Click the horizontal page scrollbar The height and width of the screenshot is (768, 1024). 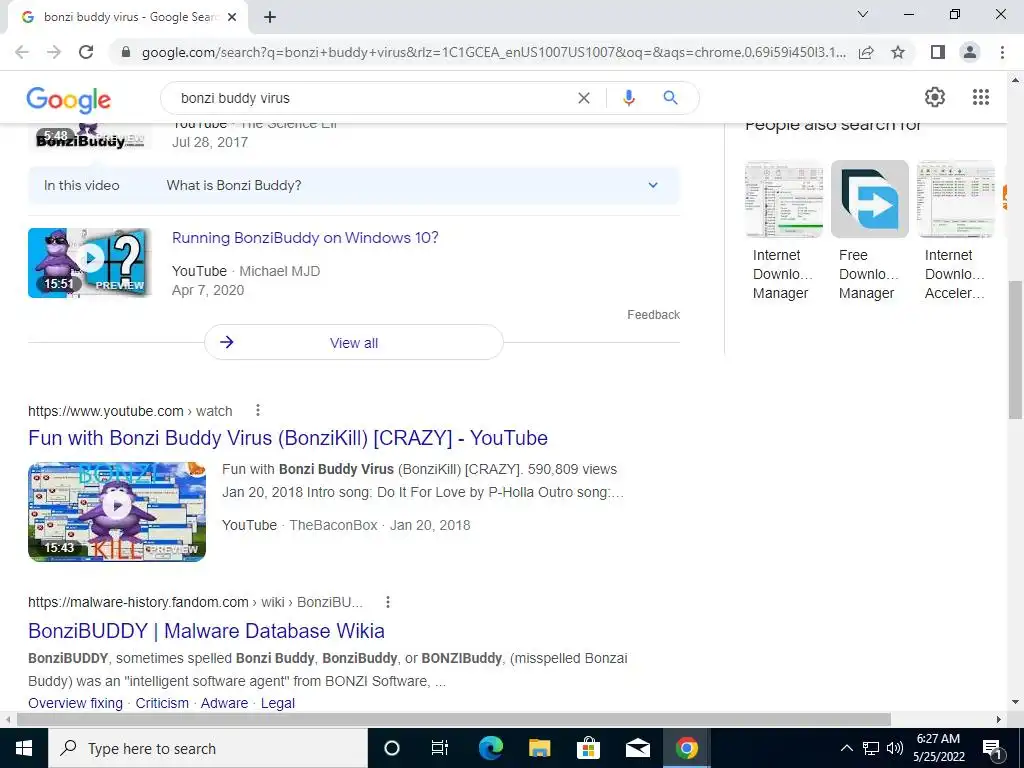click(x=453, y=719)
